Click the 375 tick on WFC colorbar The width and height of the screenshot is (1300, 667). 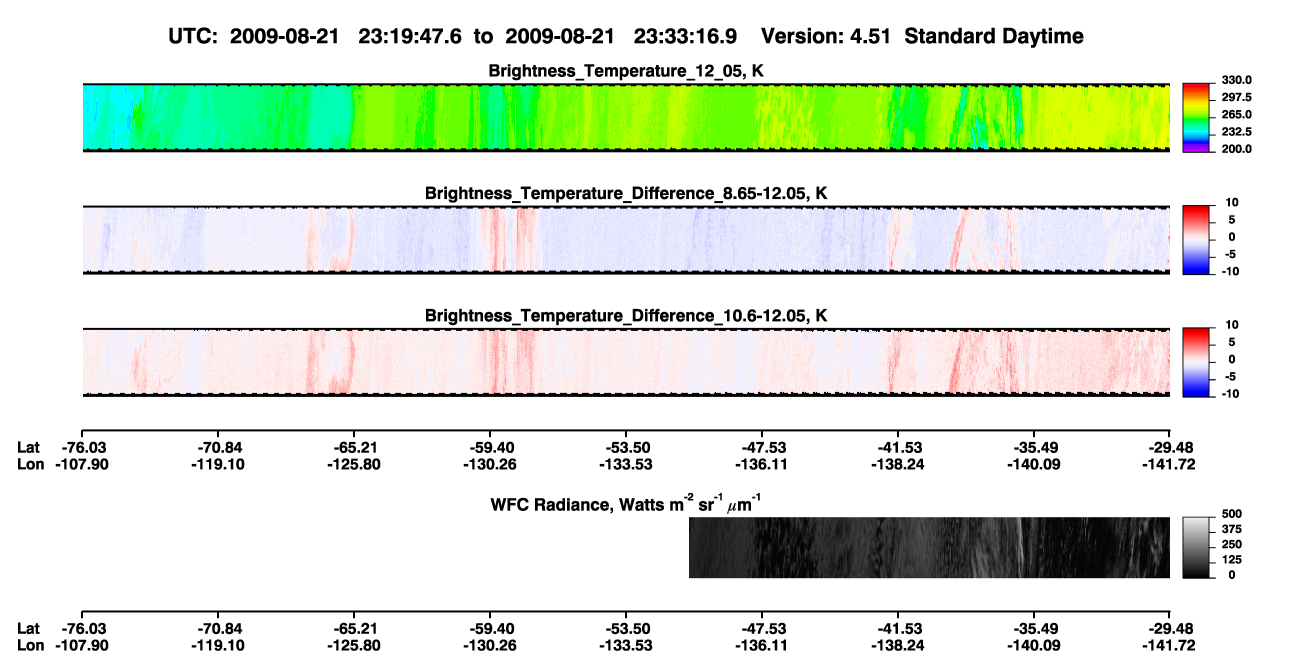(x=1231, y=530)
